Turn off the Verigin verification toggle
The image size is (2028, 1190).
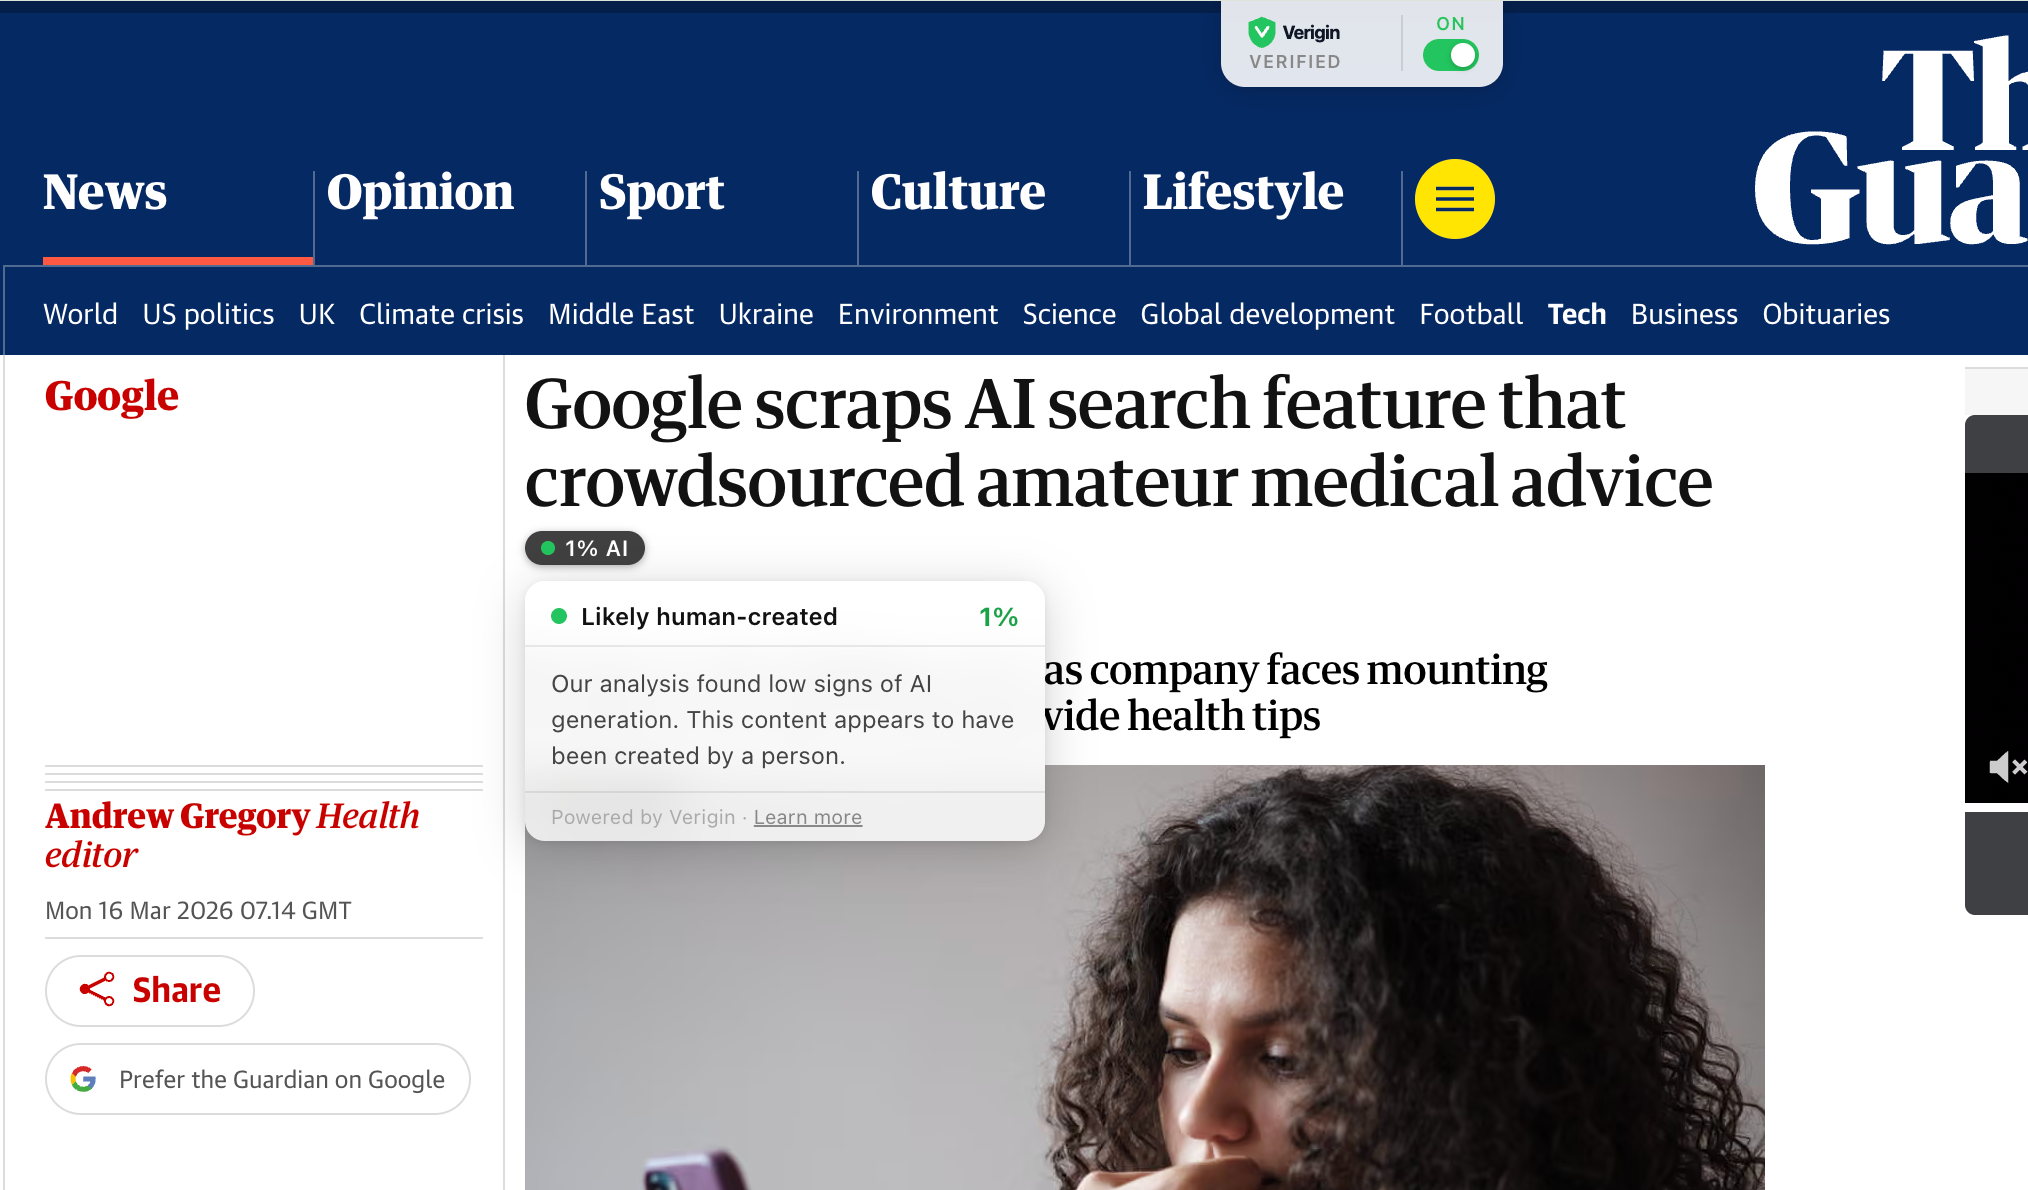click(1451, 56)
